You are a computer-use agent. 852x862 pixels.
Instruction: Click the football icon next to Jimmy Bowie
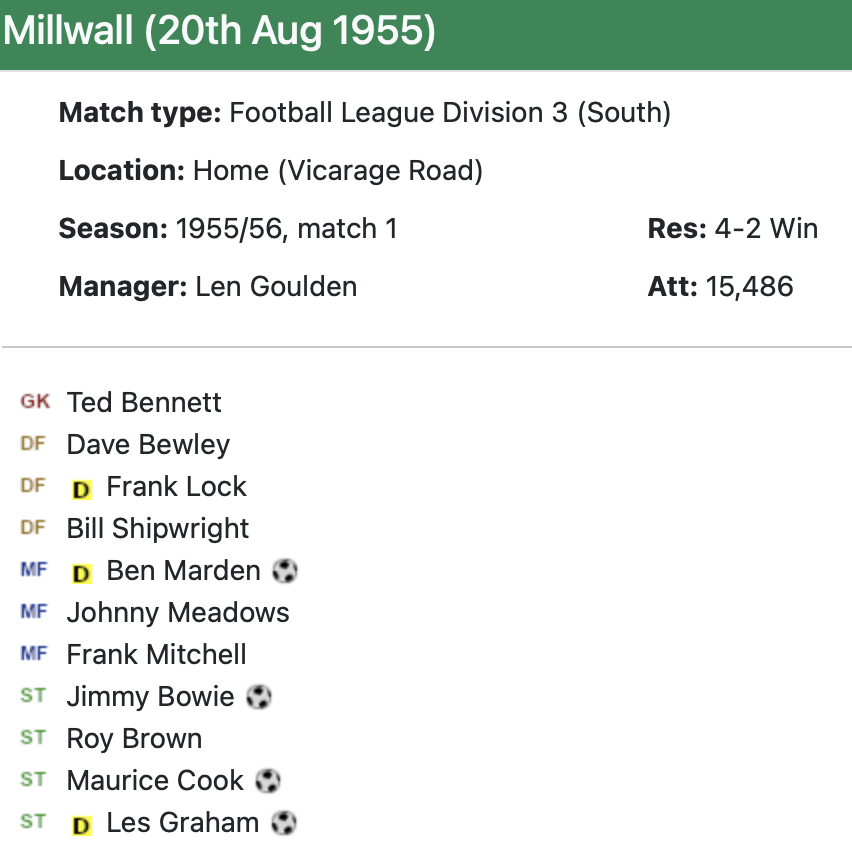click(x=259, y=697)
